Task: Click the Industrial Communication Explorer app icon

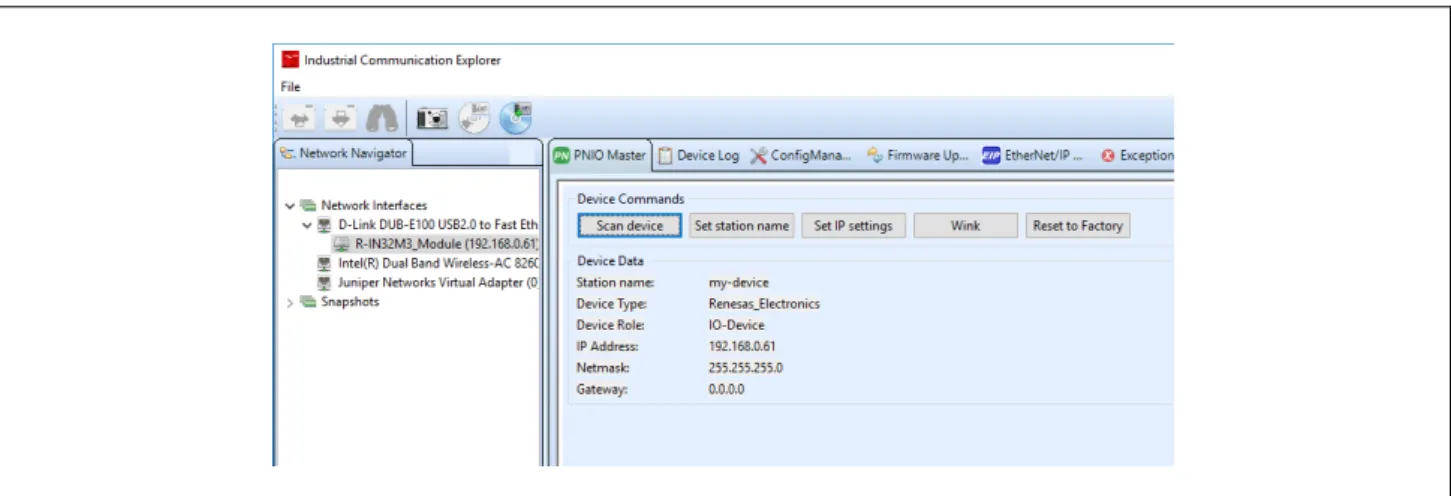Action: click(x=291, y=60)
